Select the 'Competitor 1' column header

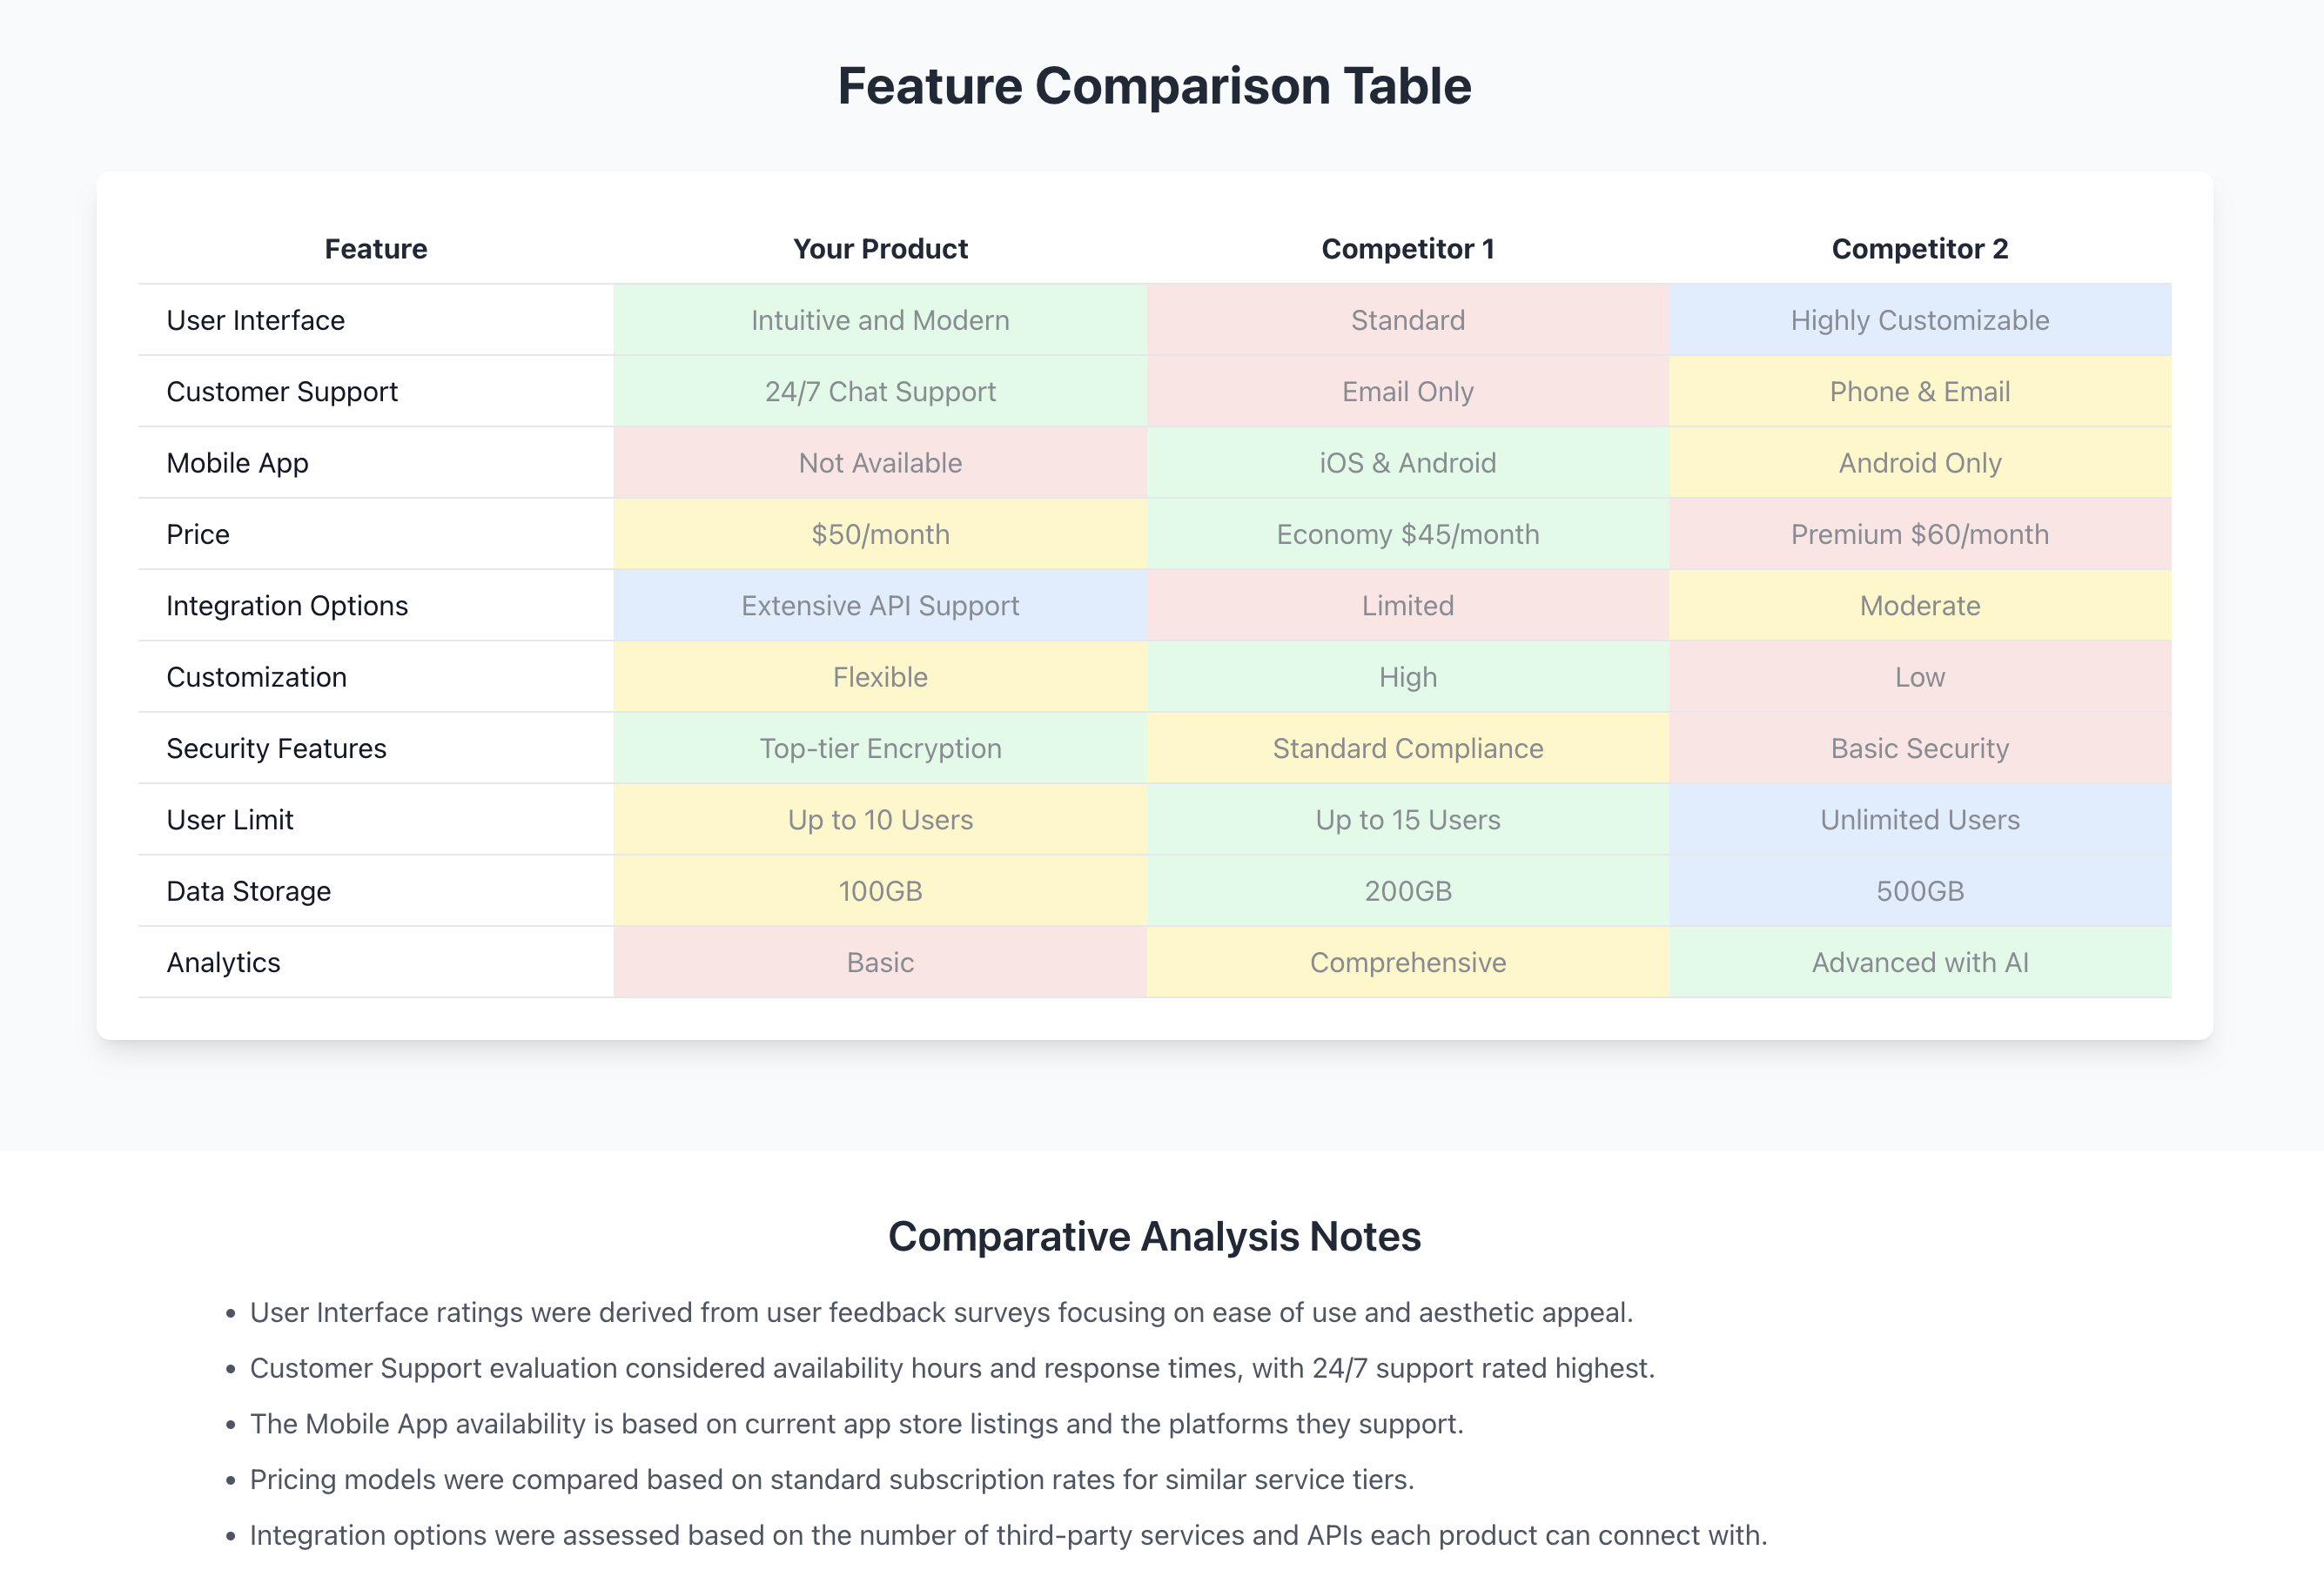(1407, 248)
